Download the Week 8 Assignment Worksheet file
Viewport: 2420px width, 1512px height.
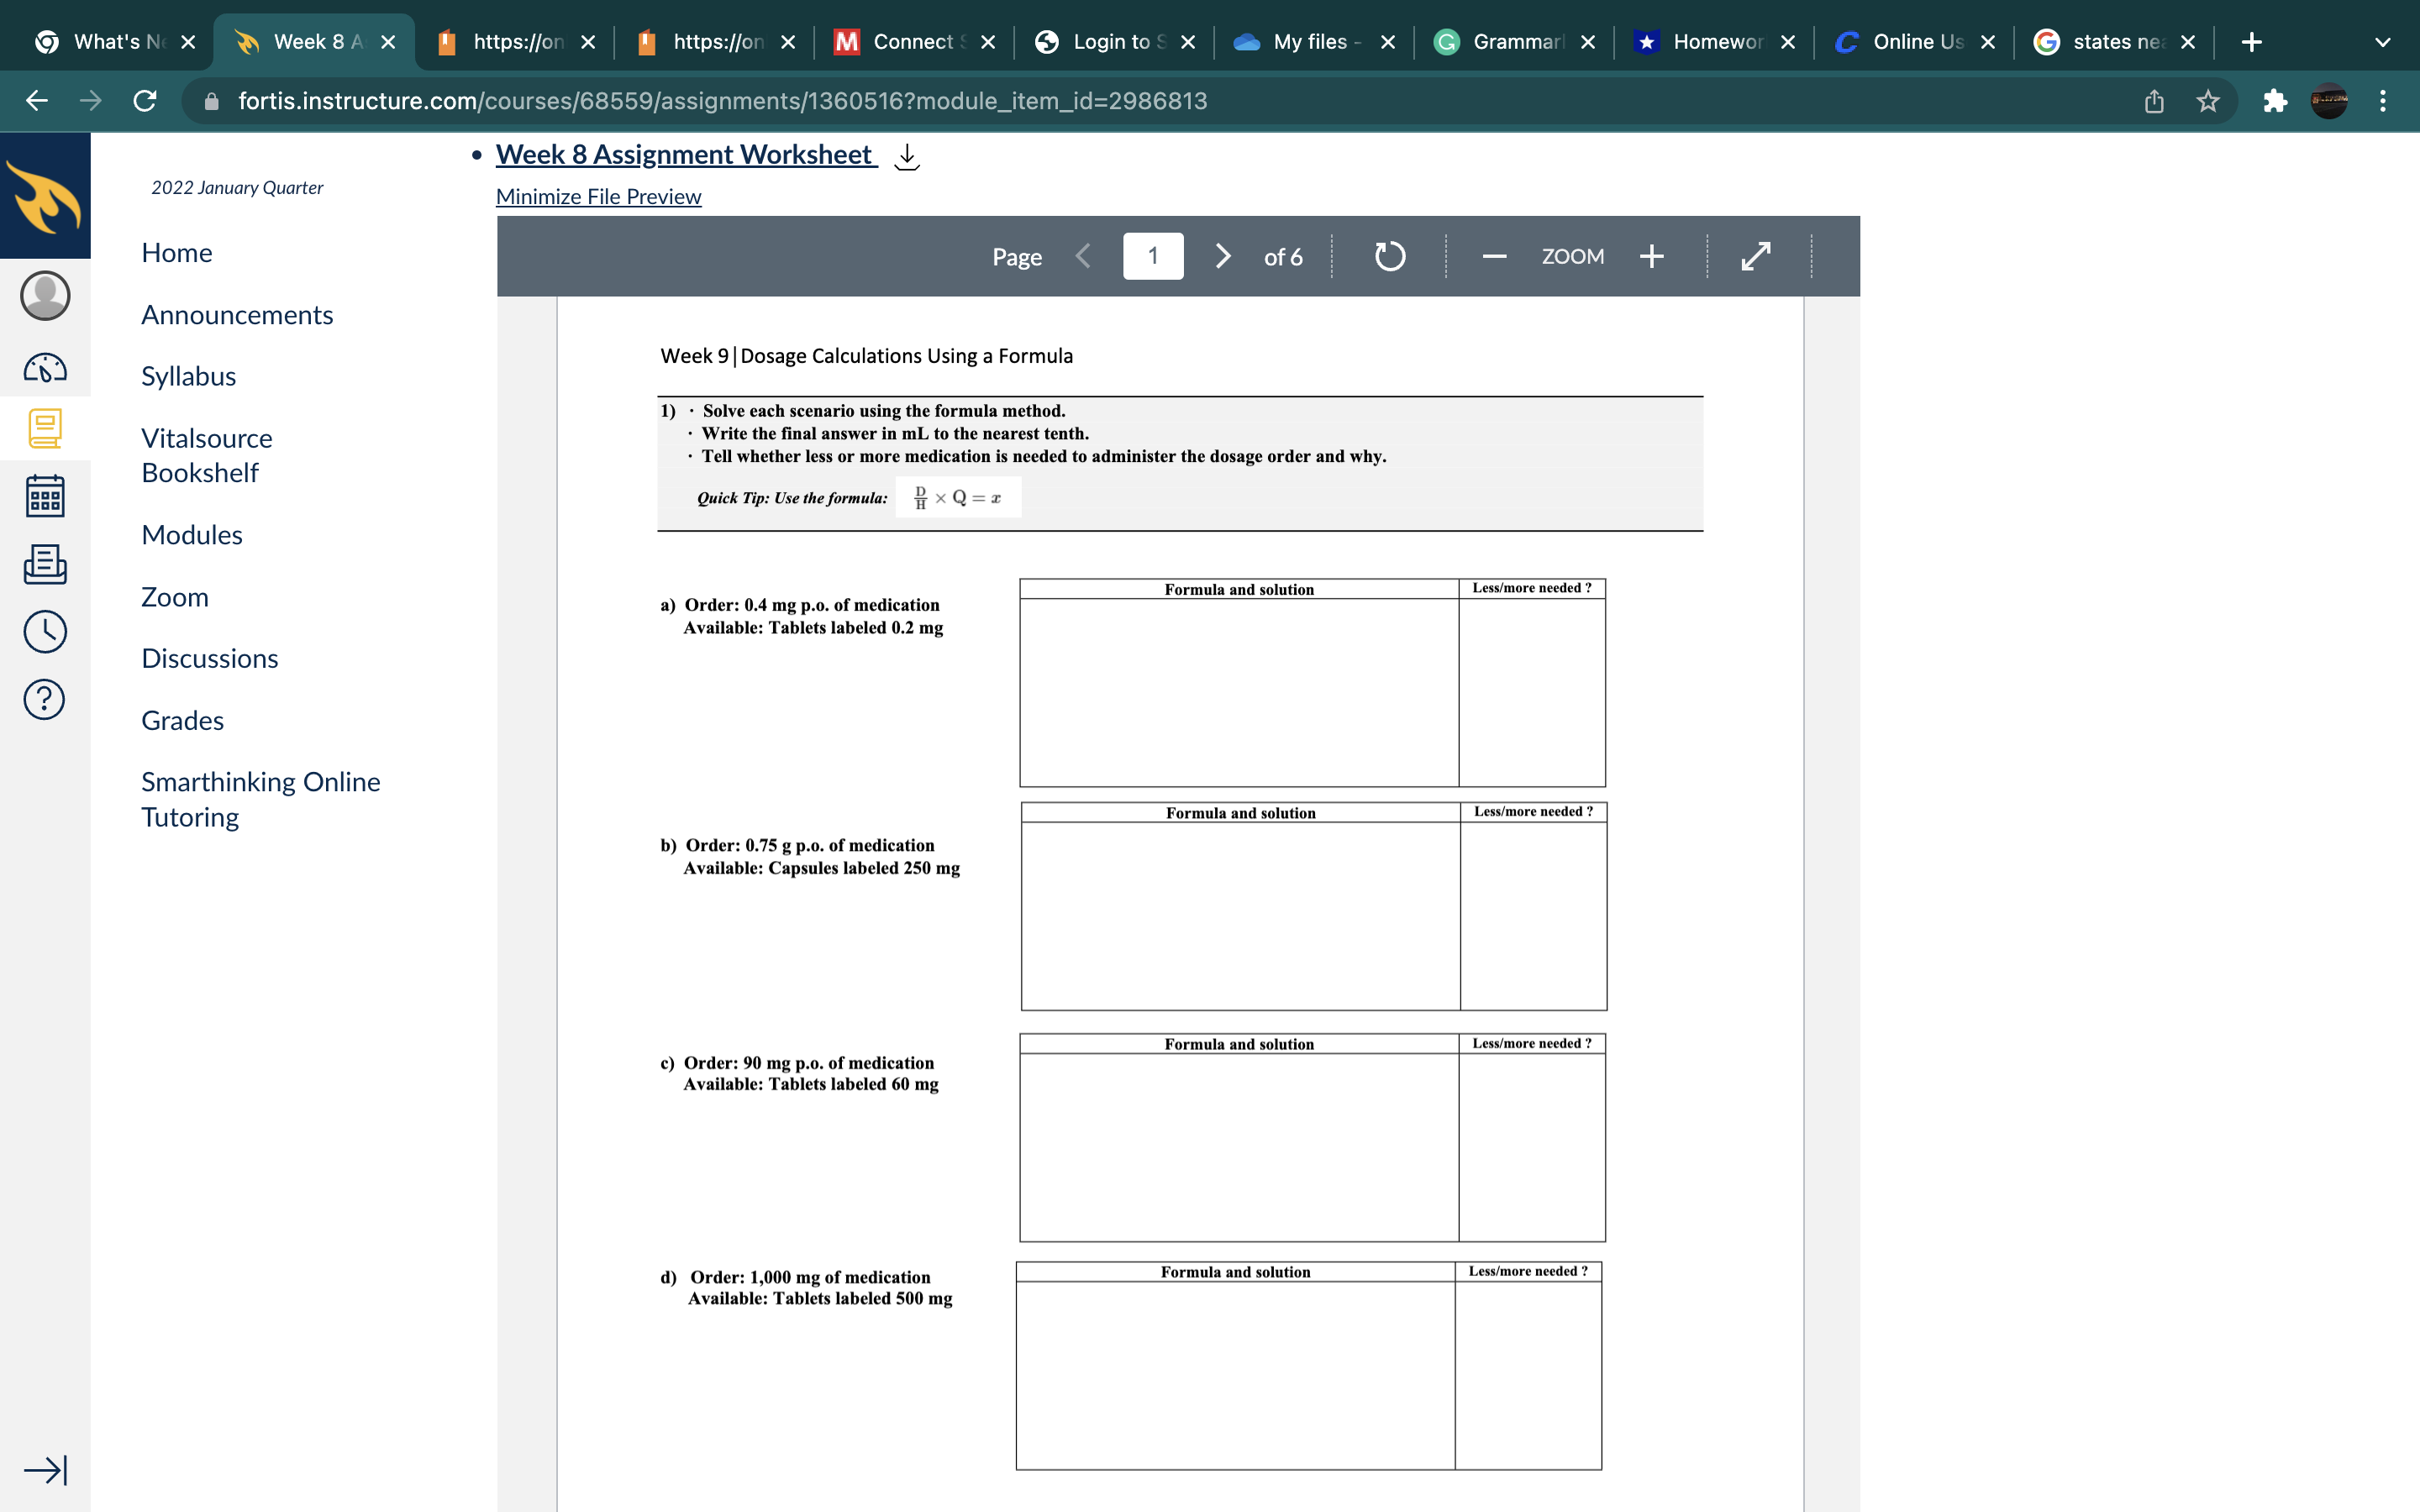click(x=906, y=156)
